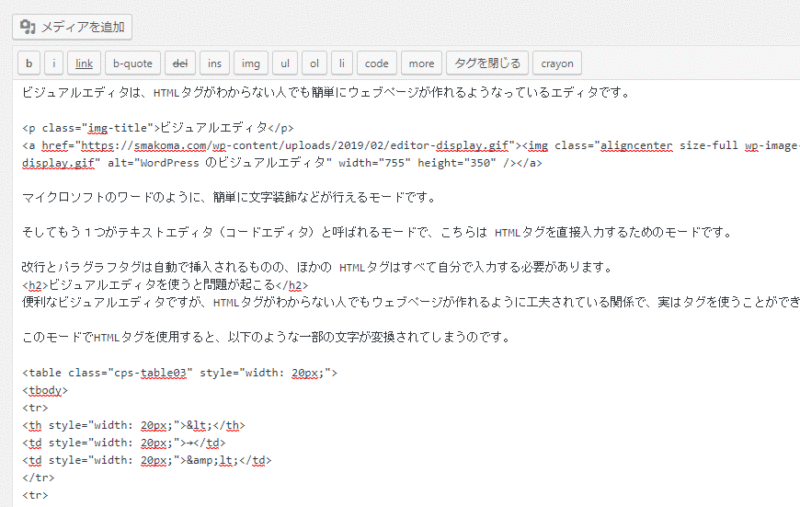Click the line starting 改行とパラグラフタグは
The image size is (800, 507).
pos(317,267)
